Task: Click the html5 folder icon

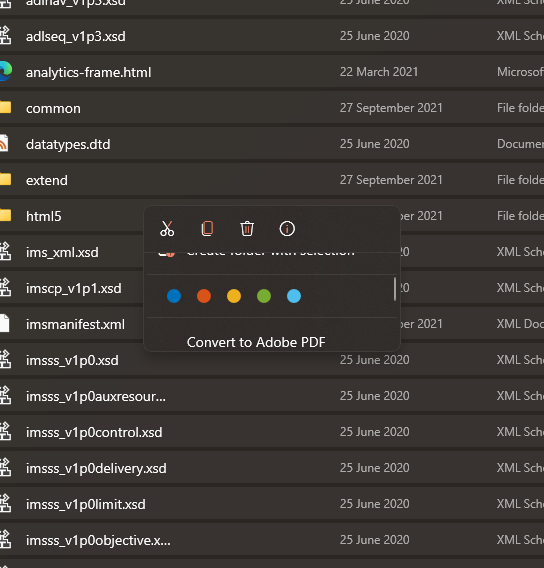Action: coord(5,215)
